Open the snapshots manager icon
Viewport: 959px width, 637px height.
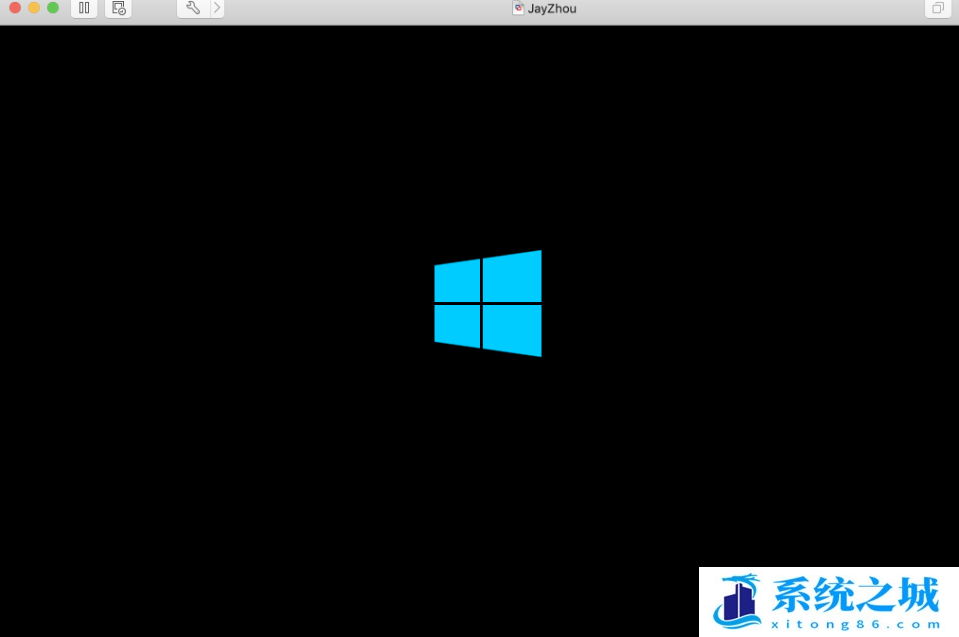(118, 8)
